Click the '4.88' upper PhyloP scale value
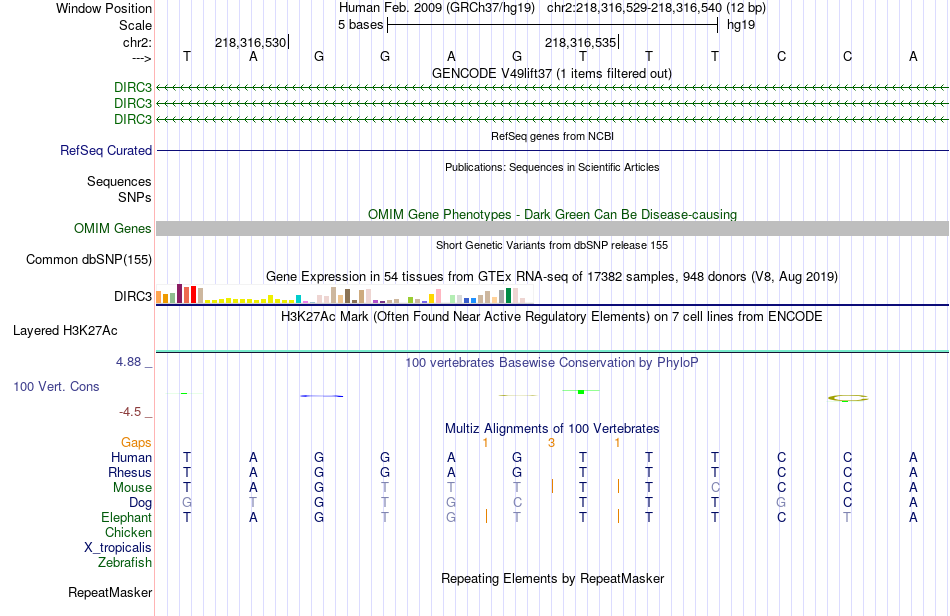The image size is (950, 616). point(128,362)
